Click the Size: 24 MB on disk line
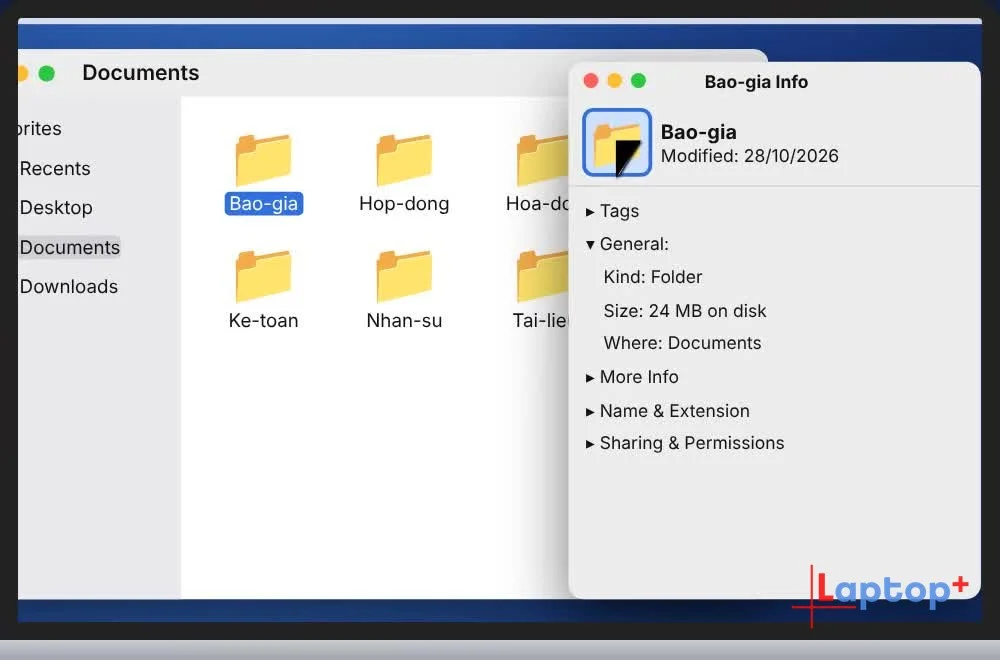 point(685,311)
